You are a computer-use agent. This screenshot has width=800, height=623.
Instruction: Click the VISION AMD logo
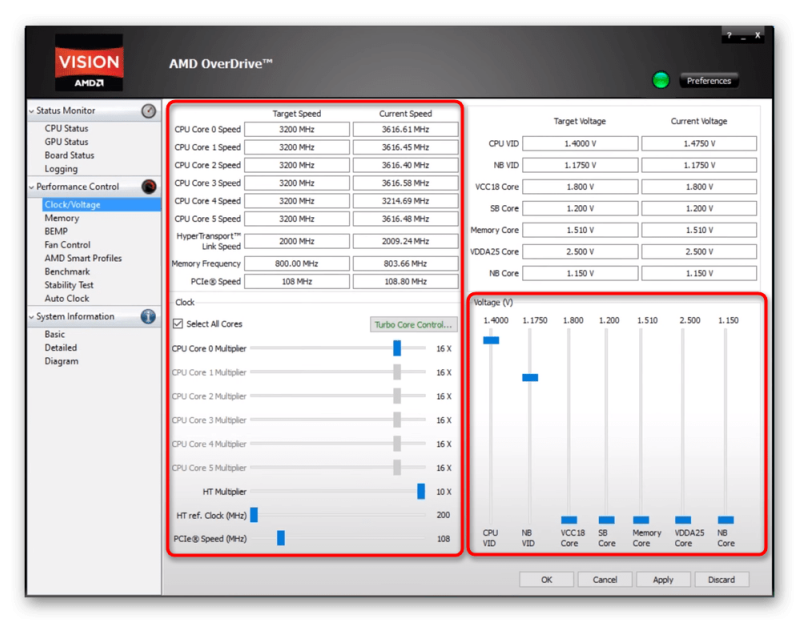89,62
